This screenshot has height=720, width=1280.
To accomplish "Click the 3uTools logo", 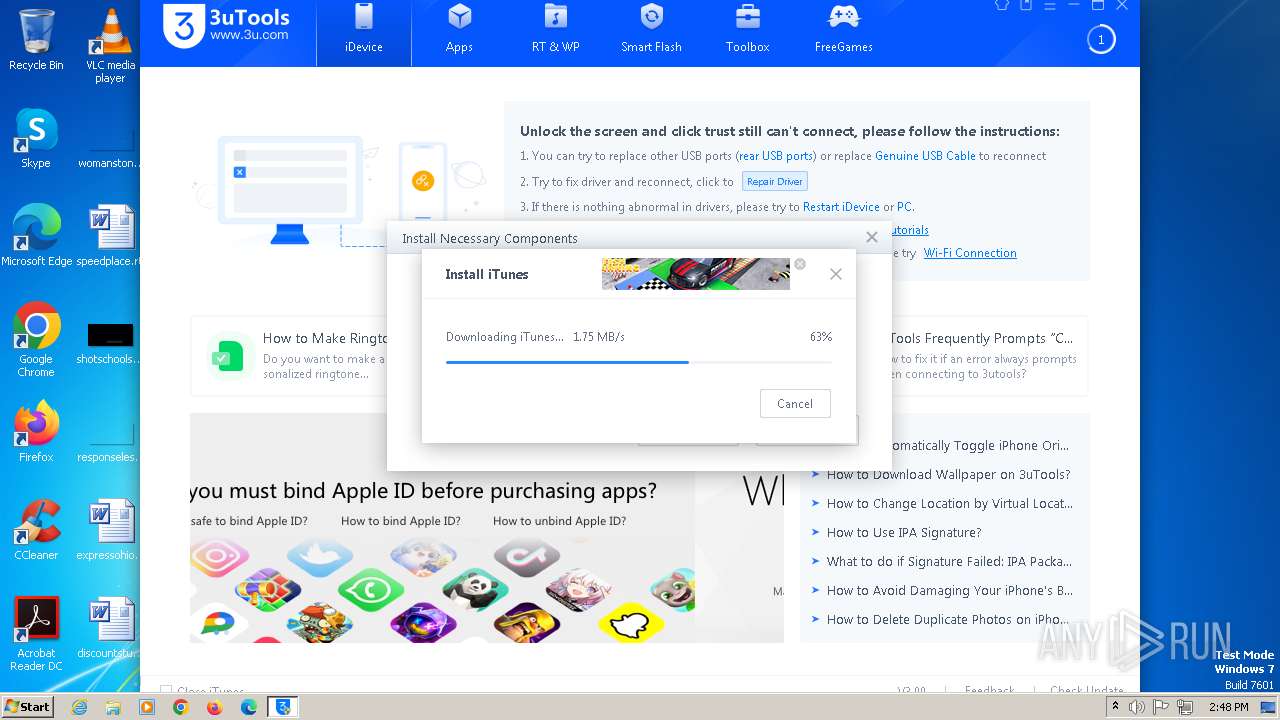I will pyautogui.click(x=227, y=25).
